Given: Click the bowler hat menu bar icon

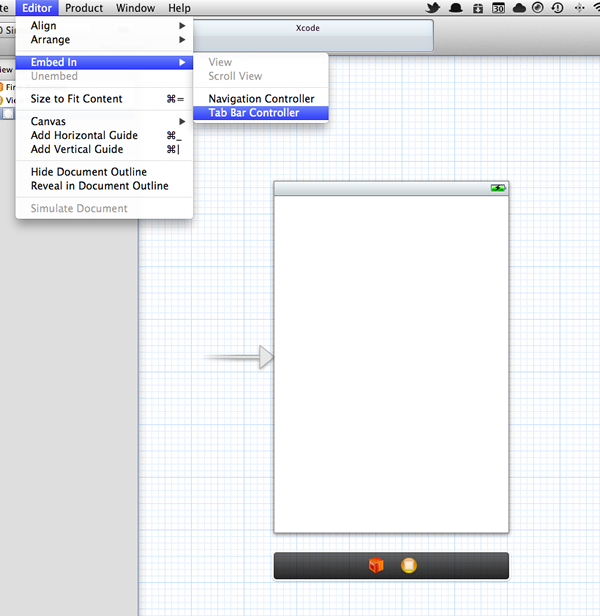Looking at the screenshot, I should [x=456, y=8].
